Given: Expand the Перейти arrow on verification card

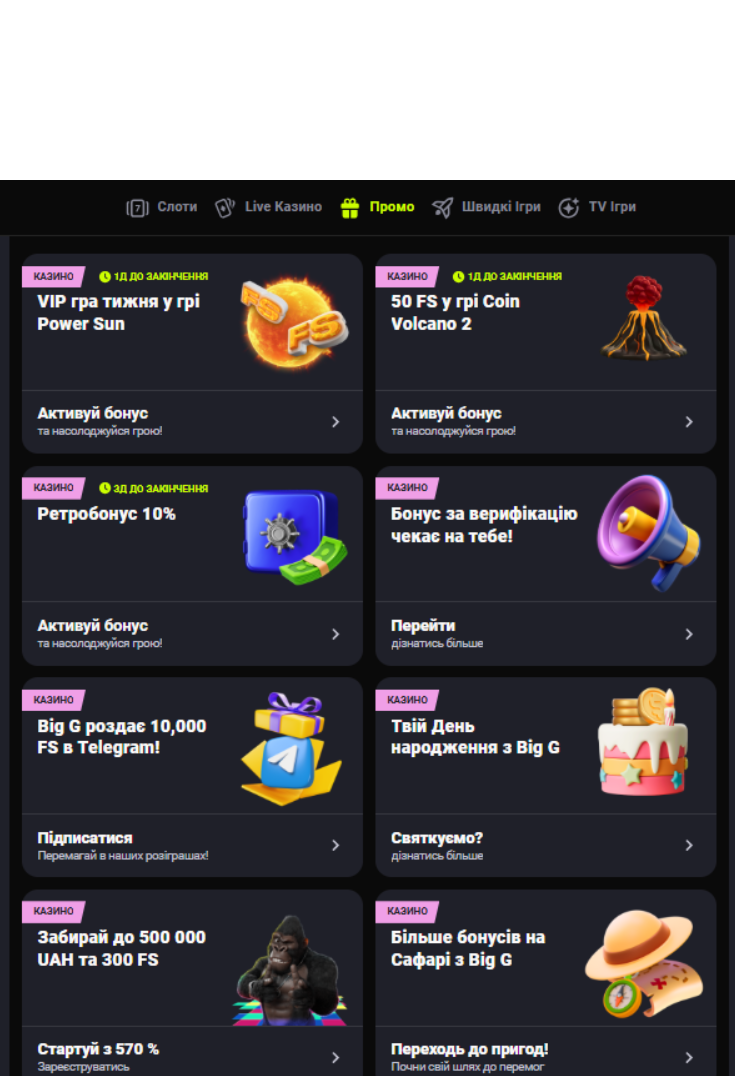Looking at the screenshot, I should 689,634.
